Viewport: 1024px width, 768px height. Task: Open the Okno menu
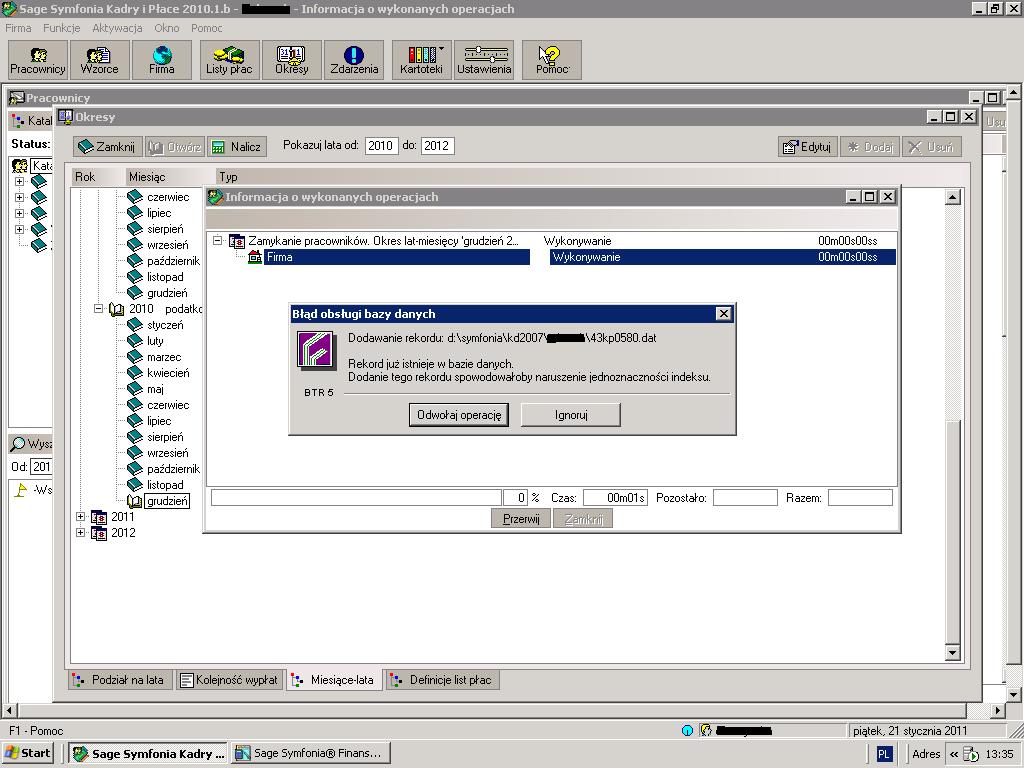(167, 28)
